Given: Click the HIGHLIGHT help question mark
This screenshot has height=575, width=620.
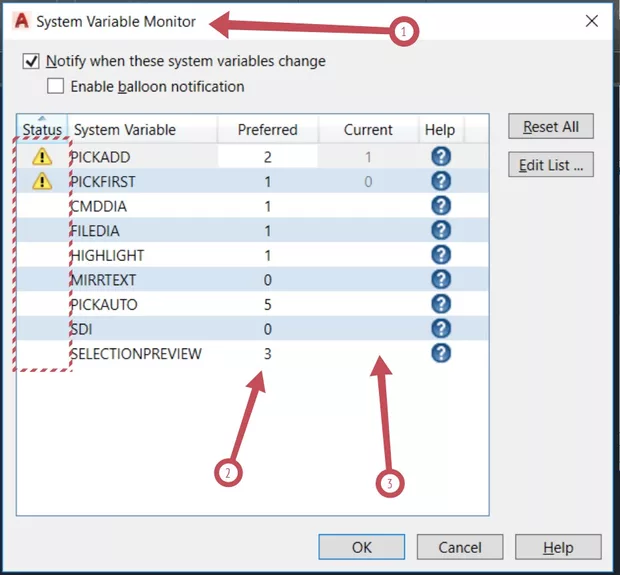Looking at the screenshot, I should (440, 255).
